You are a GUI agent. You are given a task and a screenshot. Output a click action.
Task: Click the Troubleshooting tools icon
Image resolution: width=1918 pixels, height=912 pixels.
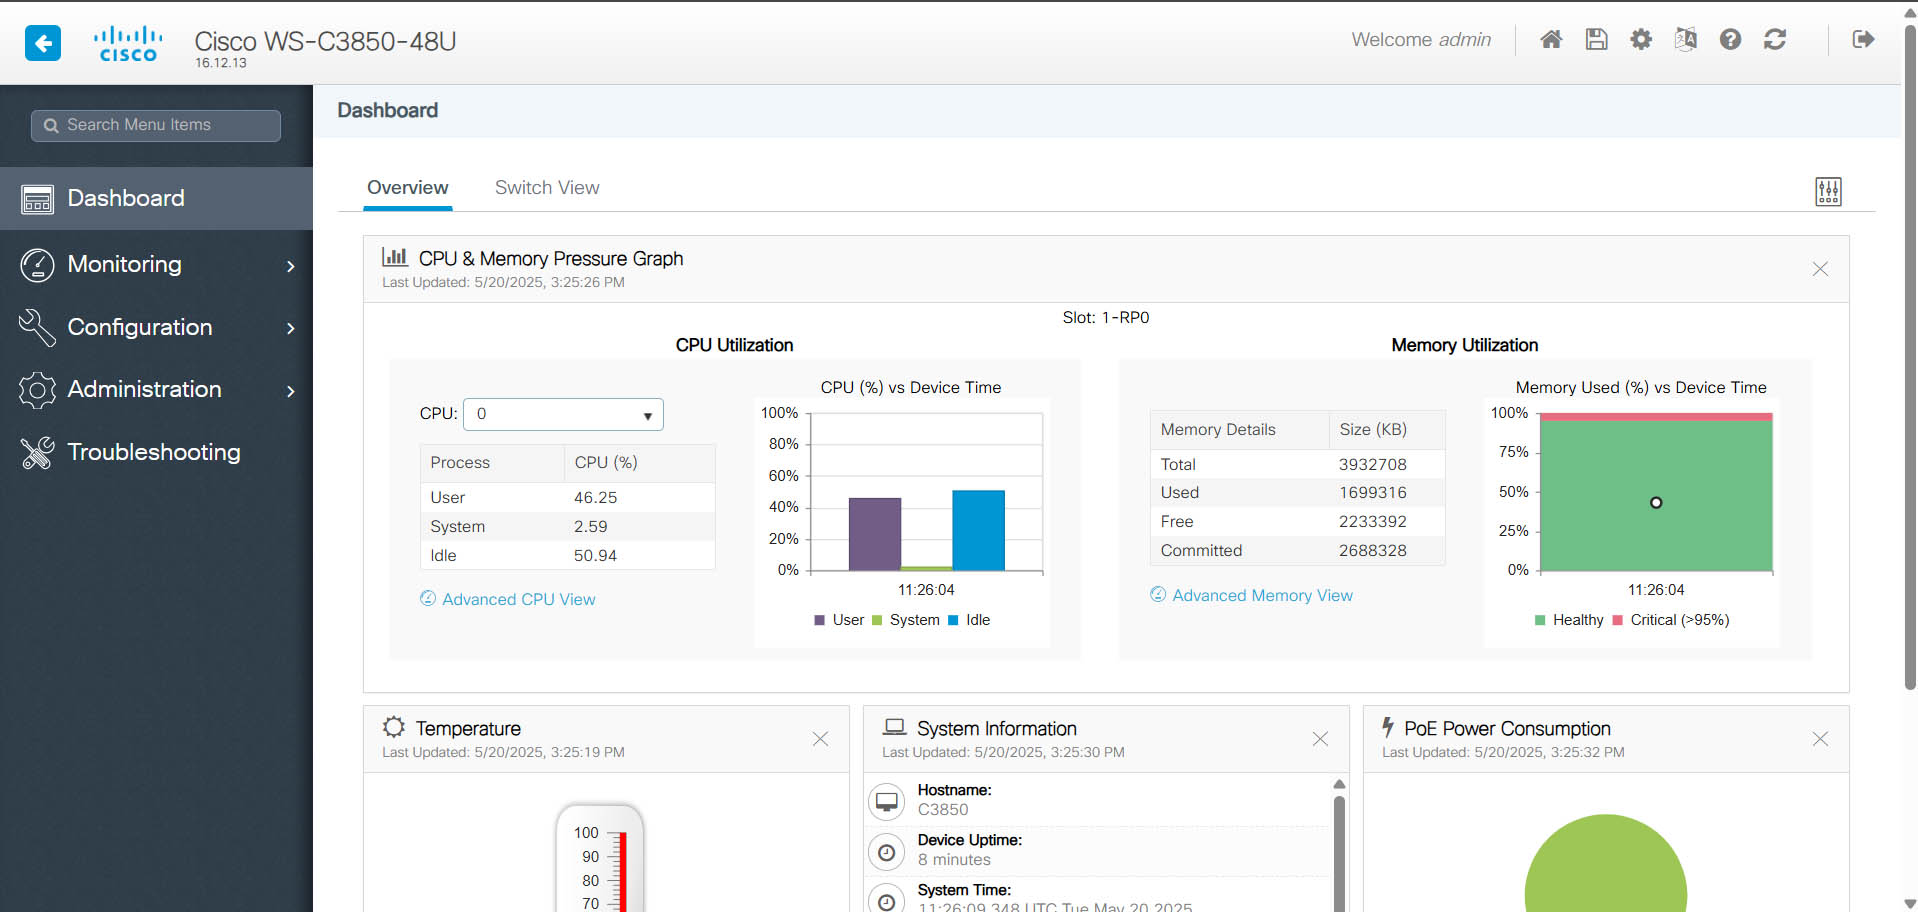click(x=38, y=453)
